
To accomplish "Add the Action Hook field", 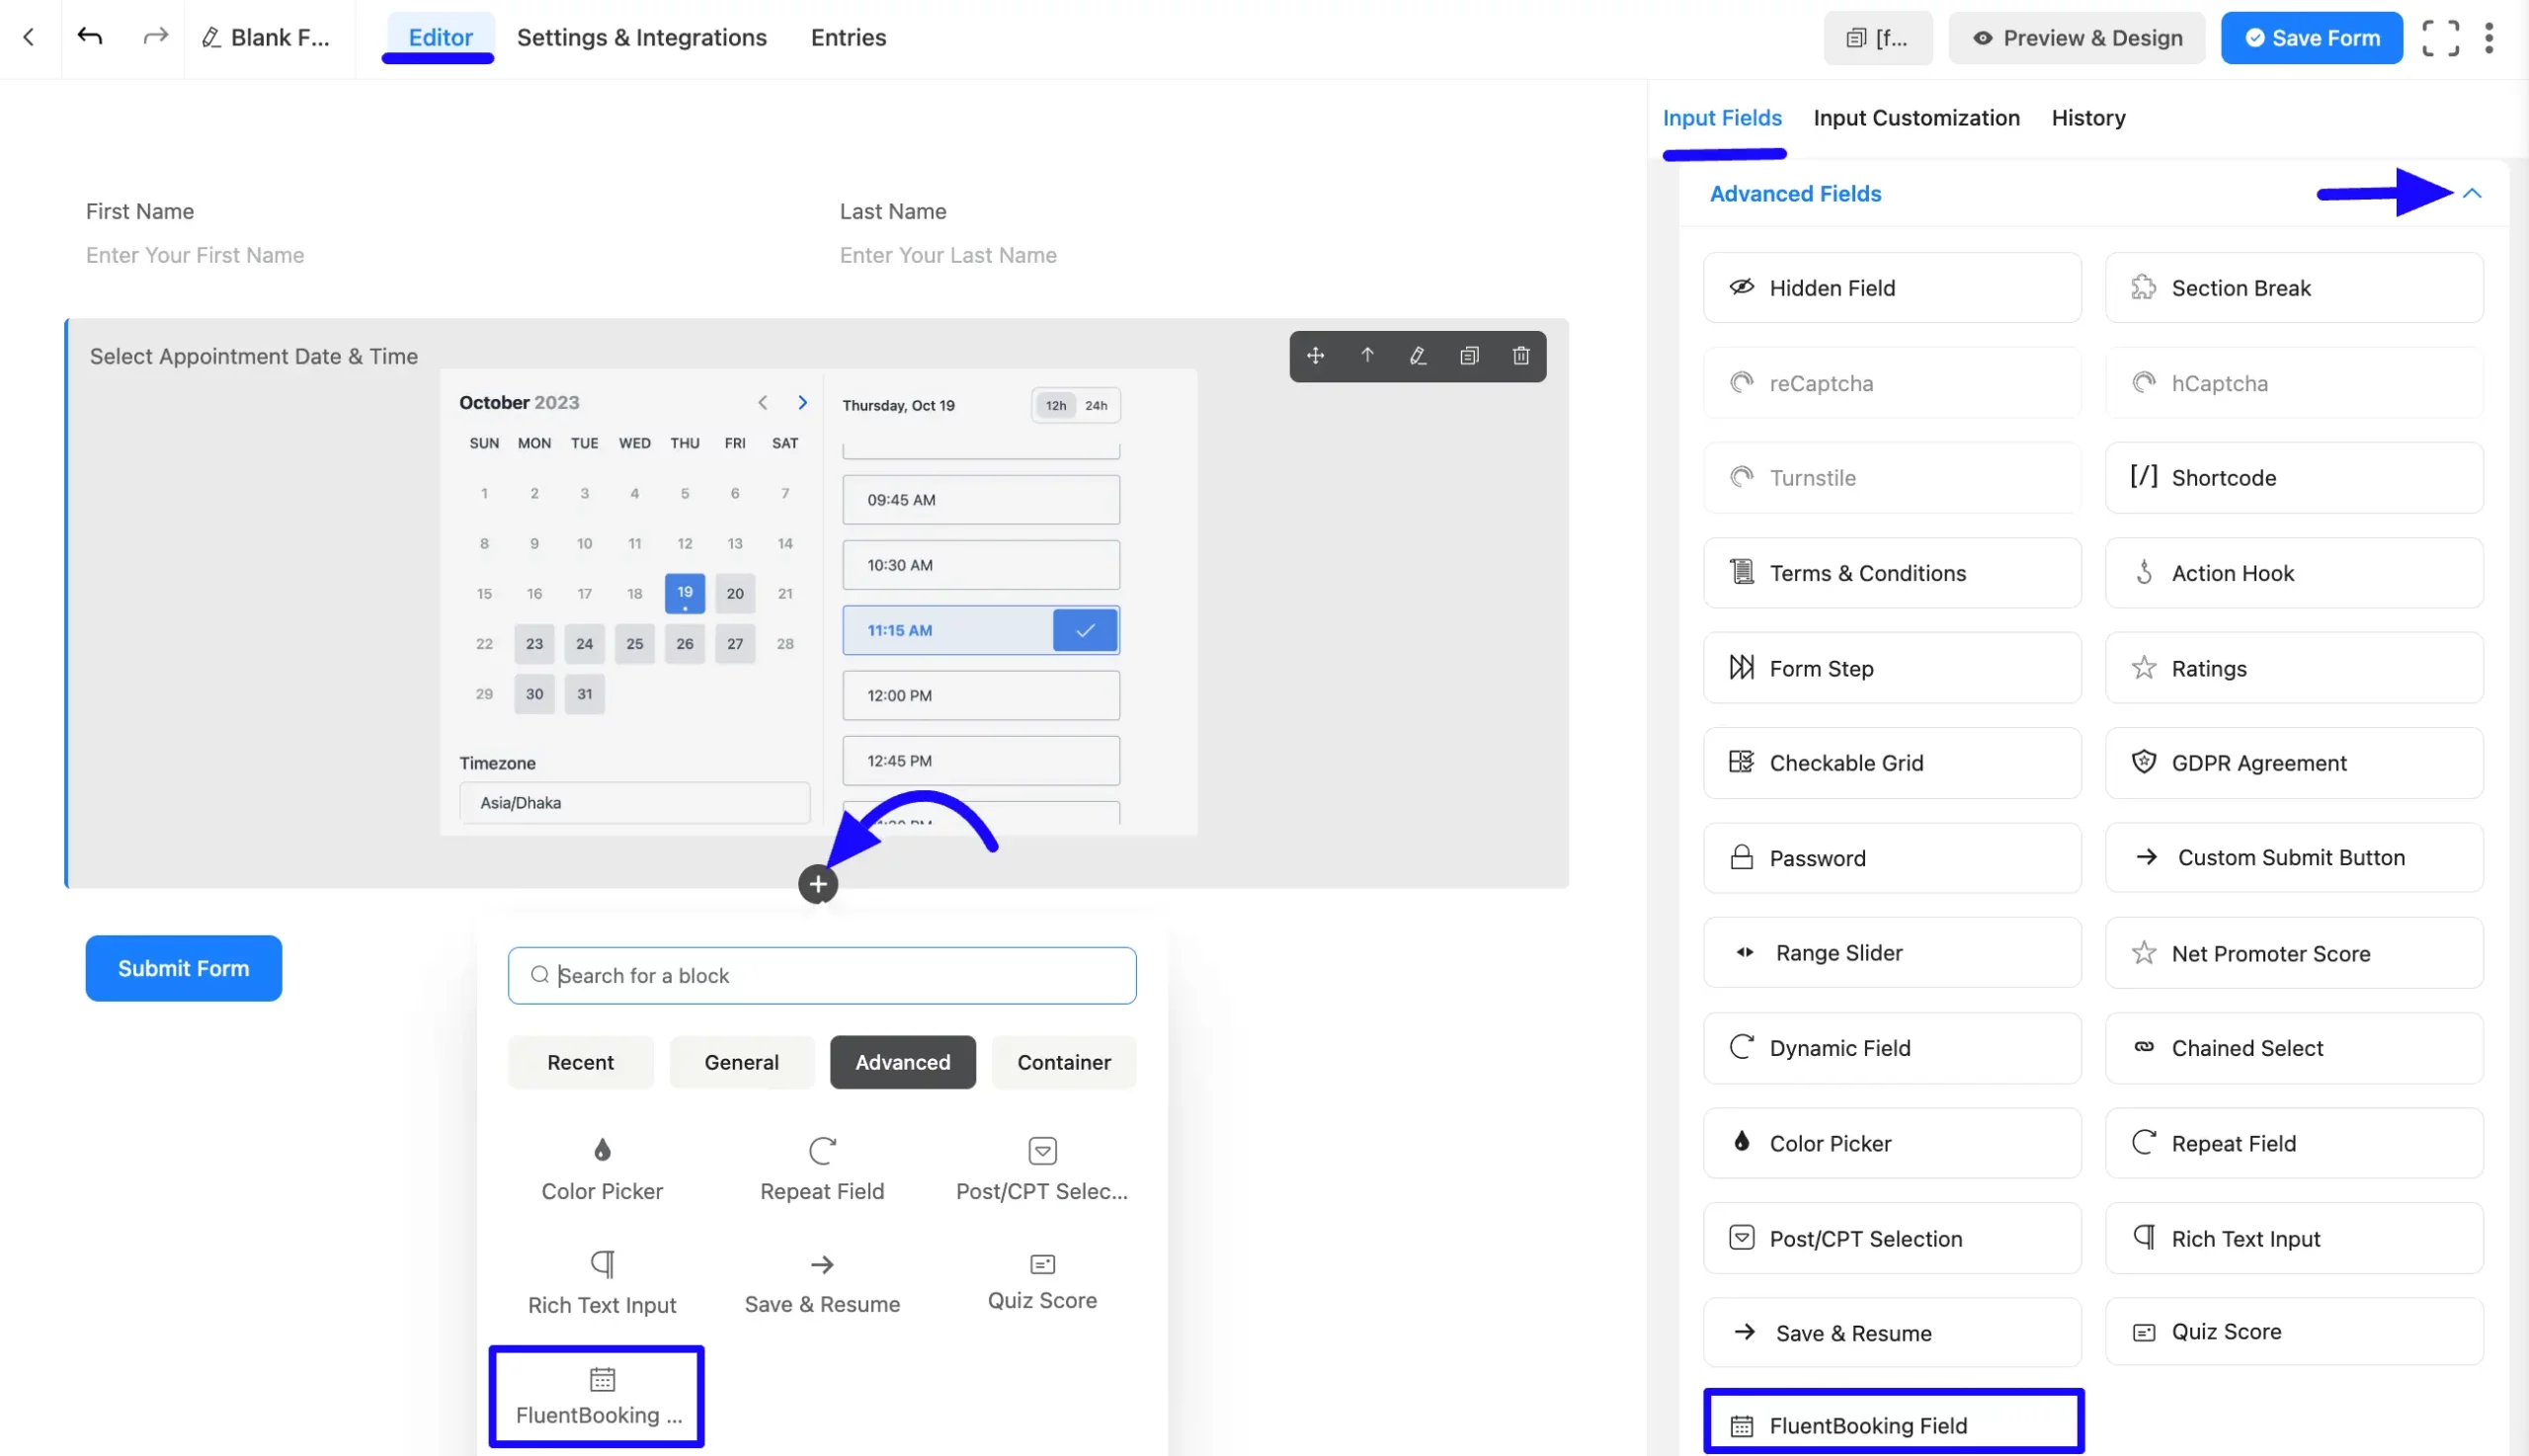I will (x=2294, y=573).
